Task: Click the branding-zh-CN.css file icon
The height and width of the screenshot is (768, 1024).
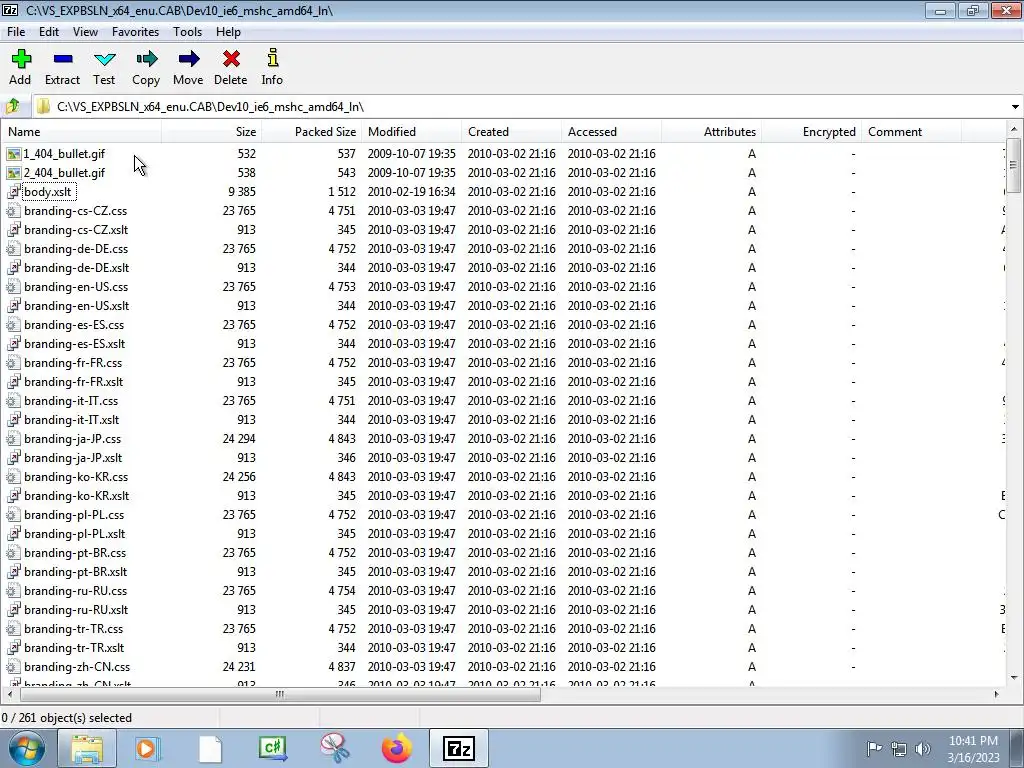Action: pyautogui.click(x=13, y=667)
